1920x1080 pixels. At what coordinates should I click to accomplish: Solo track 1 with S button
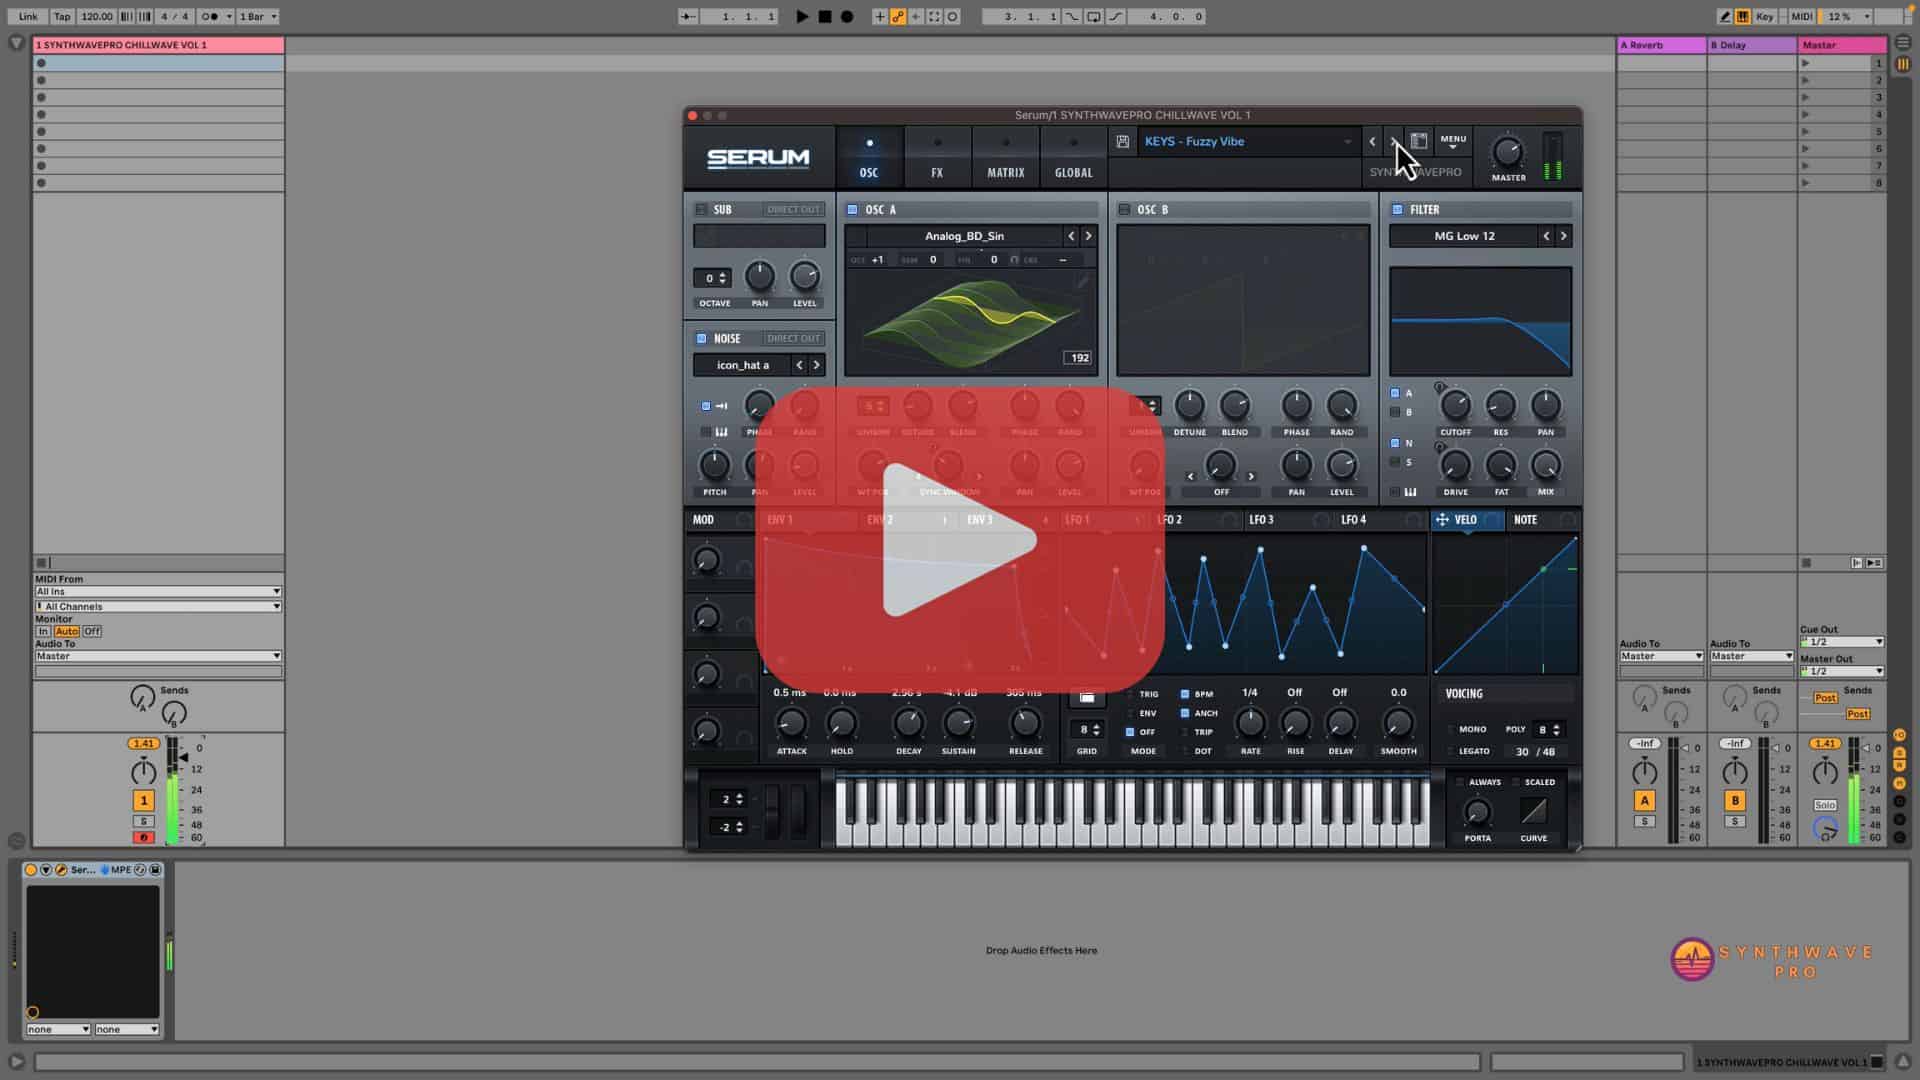143,821
